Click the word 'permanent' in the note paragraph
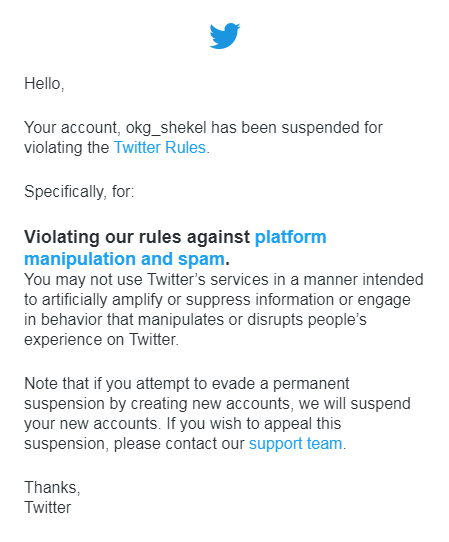This screenshot has width=449, height=542. click(x=311, y=384)
